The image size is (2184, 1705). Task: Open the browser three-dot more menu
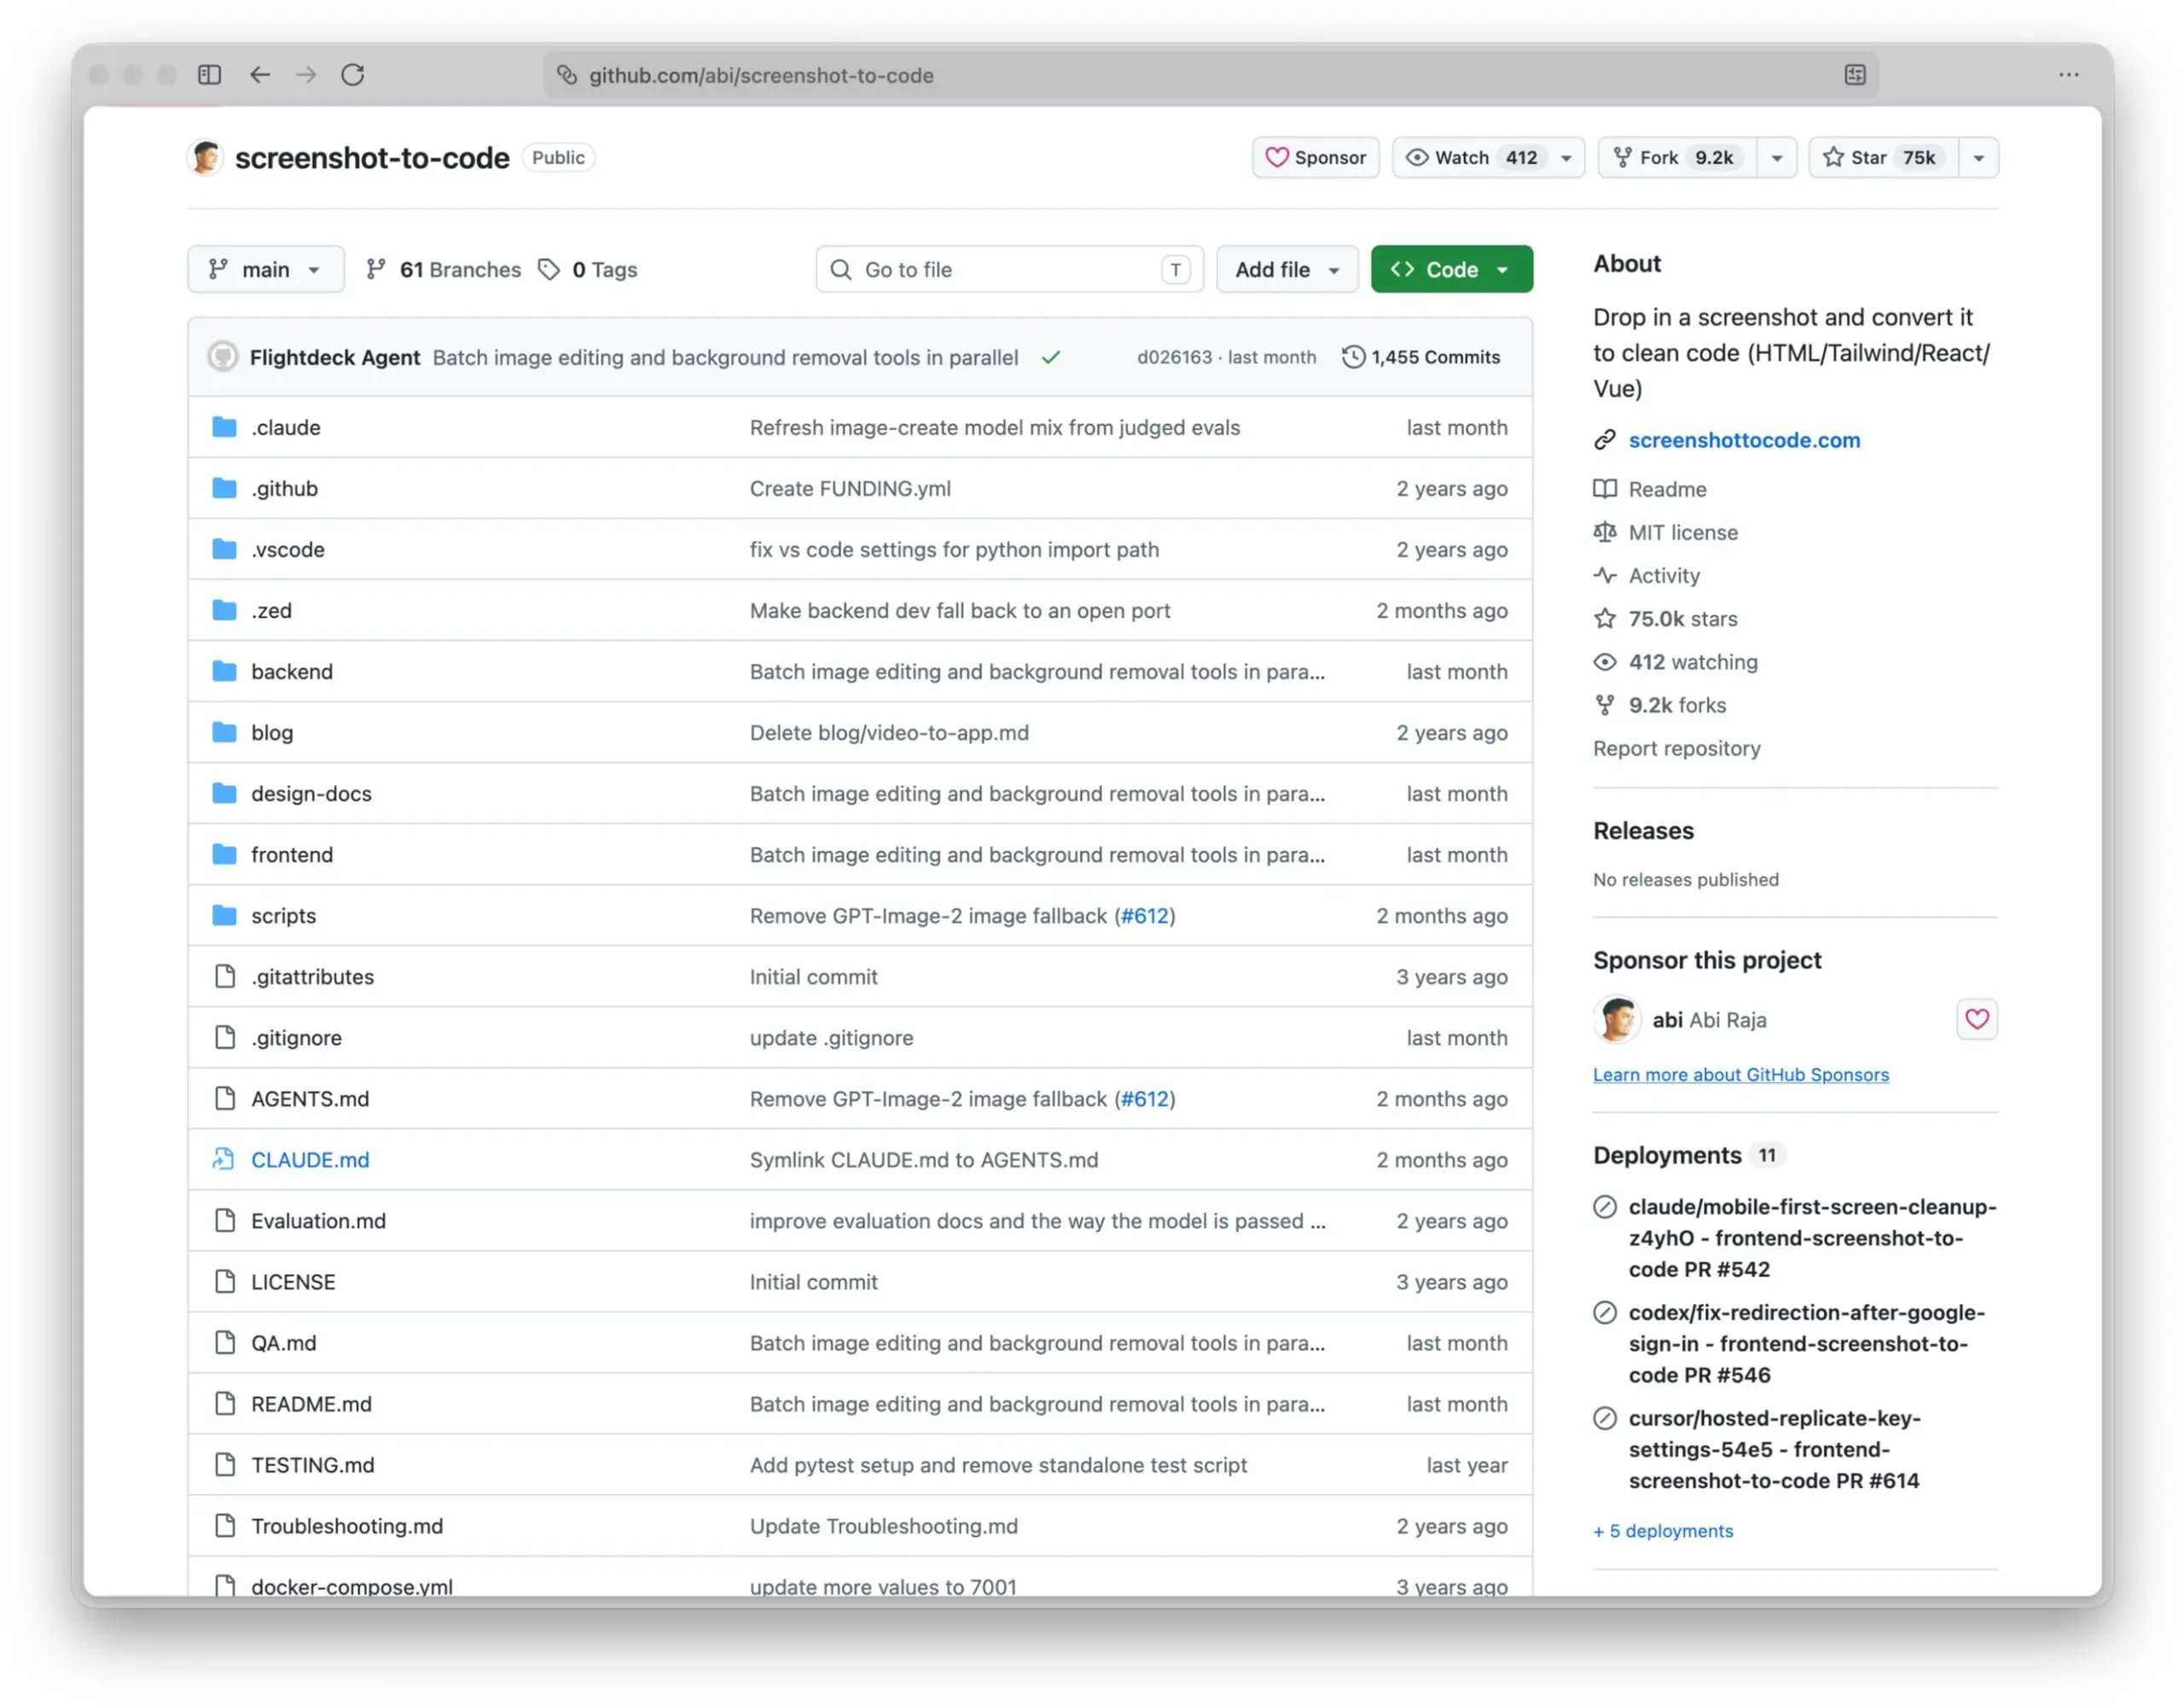(x=2069, y=75)
